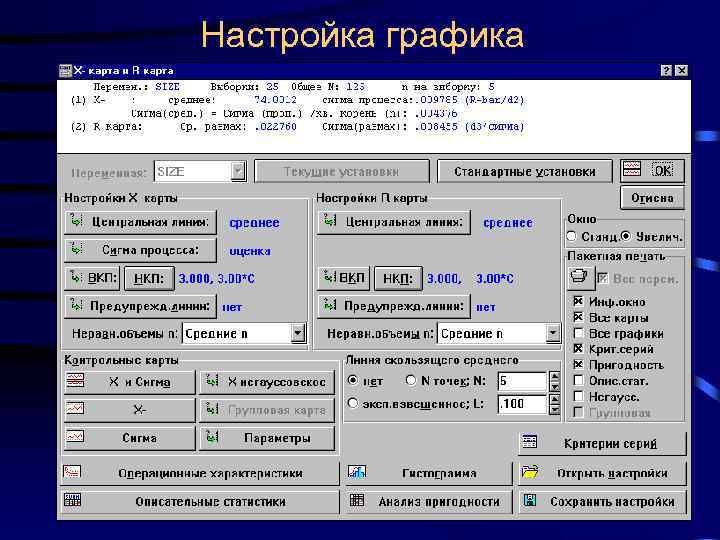
Task: Click the batch print printer icon
Action: click(x=580, y=278)
